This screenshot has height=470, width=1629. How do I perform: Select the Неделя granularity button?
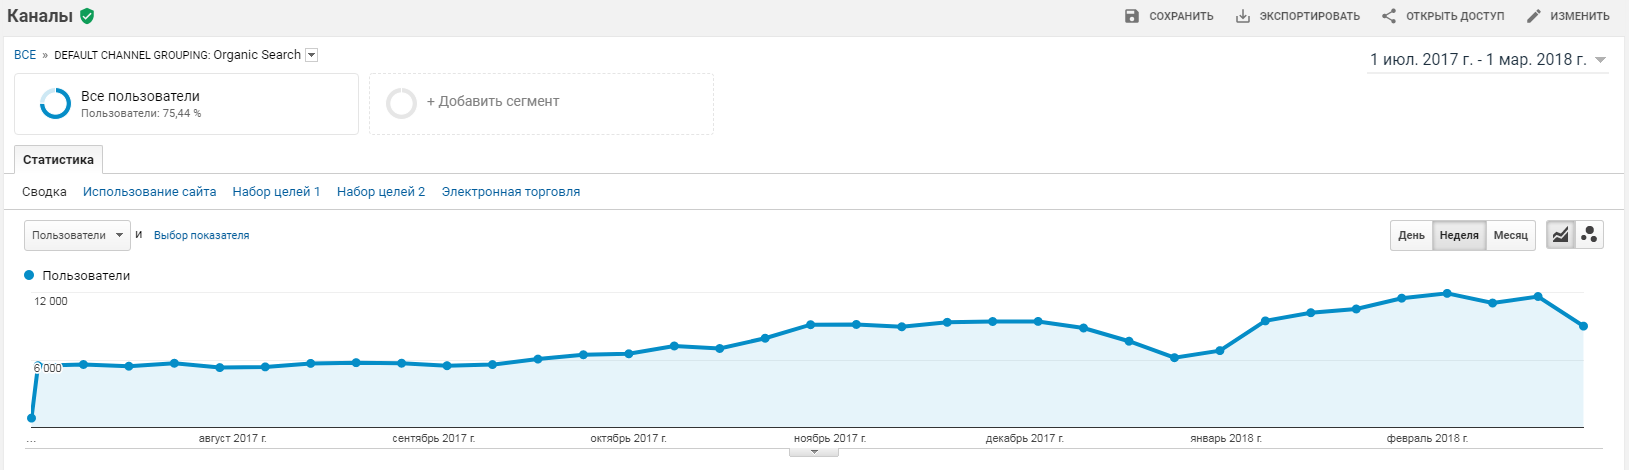point(1459,235)
